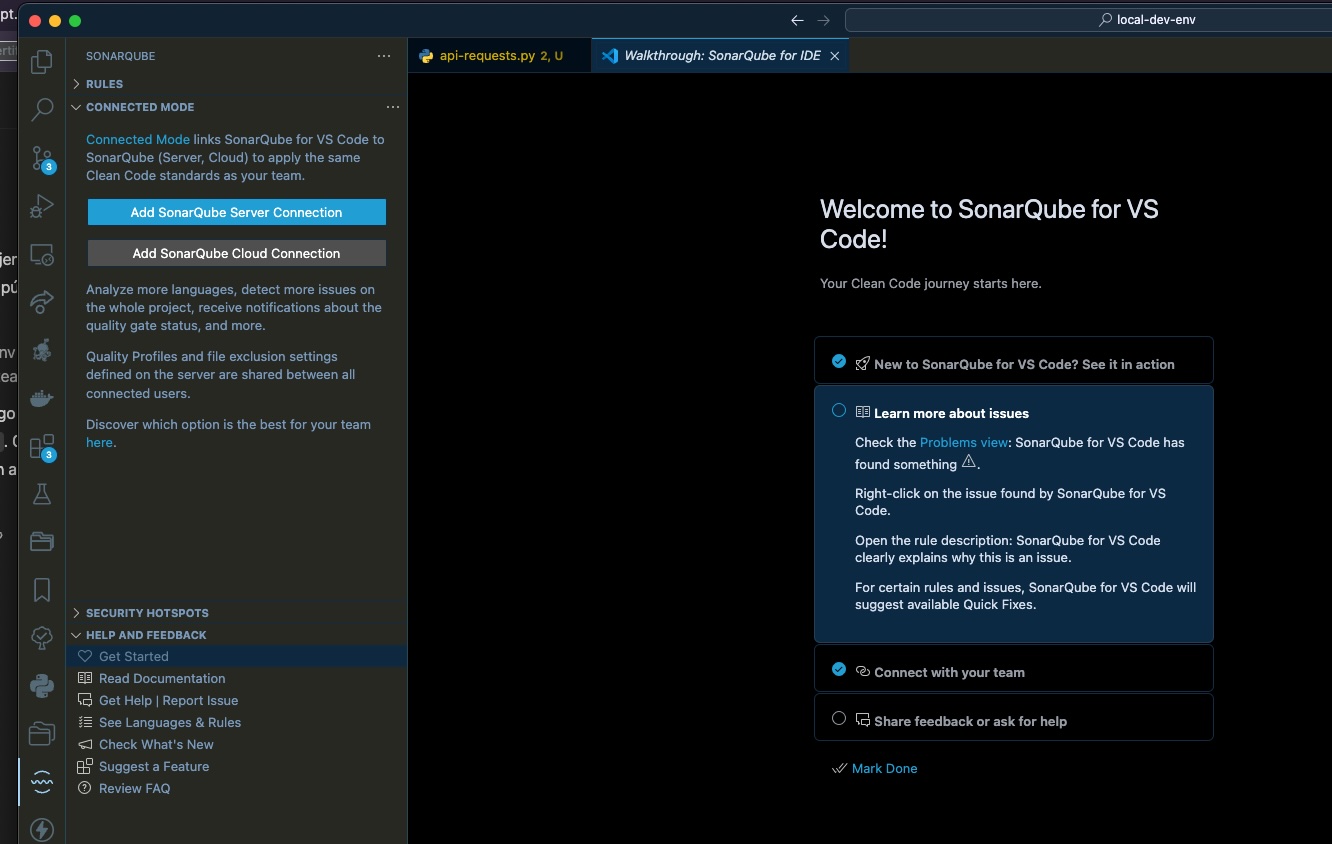
Task: Open the tree checkmark icon in activity bar
Action: 42,638
